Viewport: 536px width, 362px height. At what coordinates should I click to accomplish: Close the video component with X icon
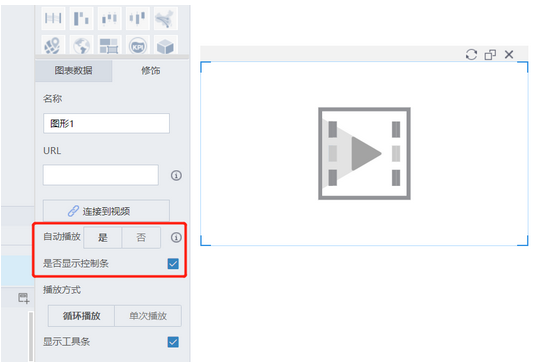click(509, 54)
